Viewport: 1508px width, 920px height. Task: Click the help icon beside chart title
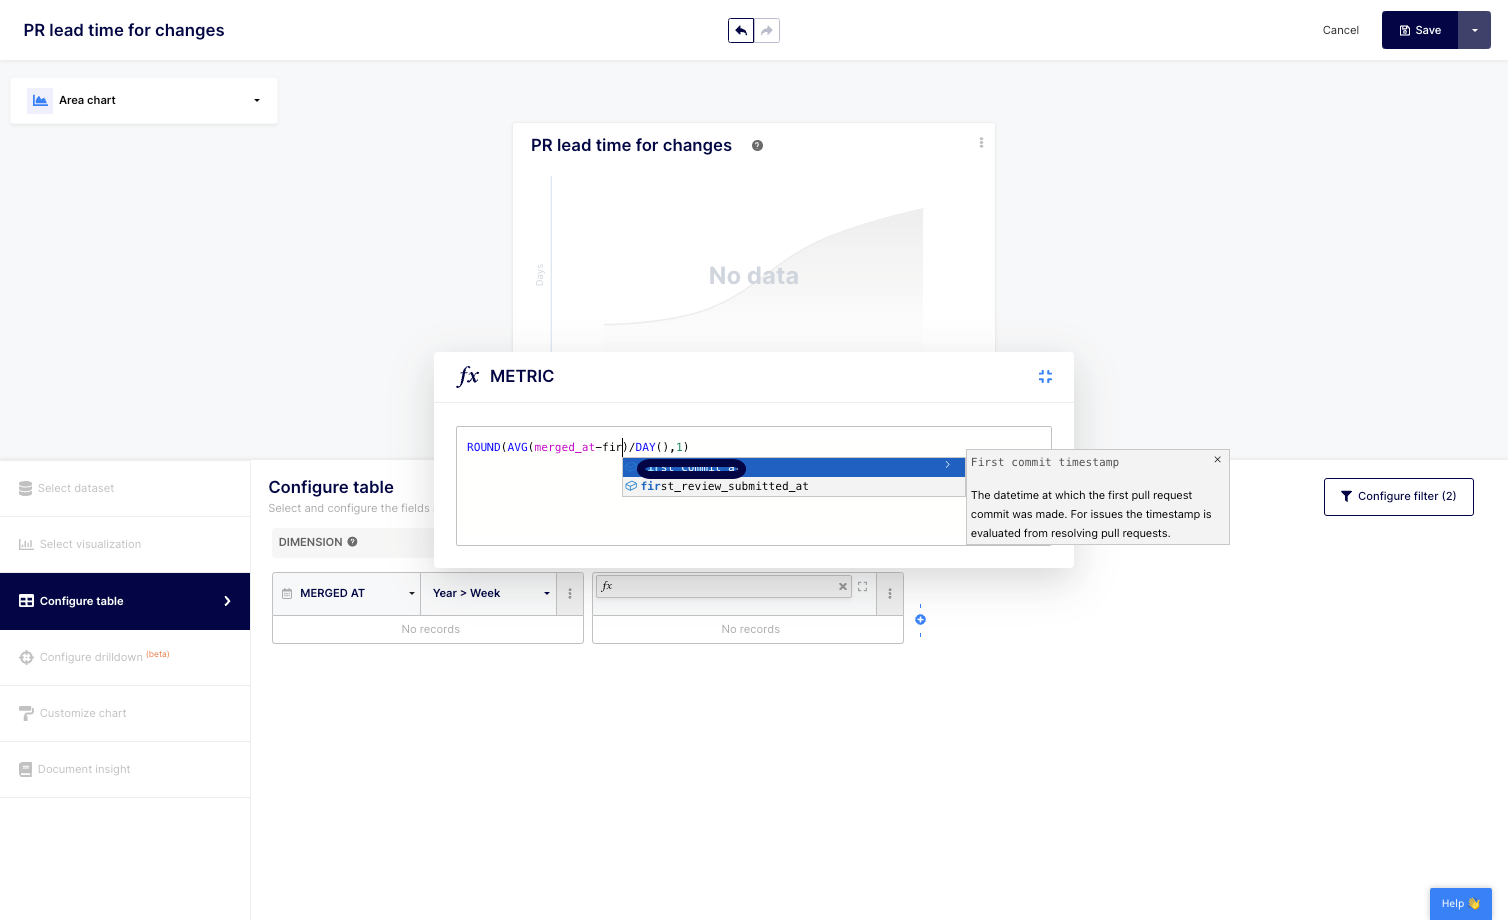pos(757,146)
